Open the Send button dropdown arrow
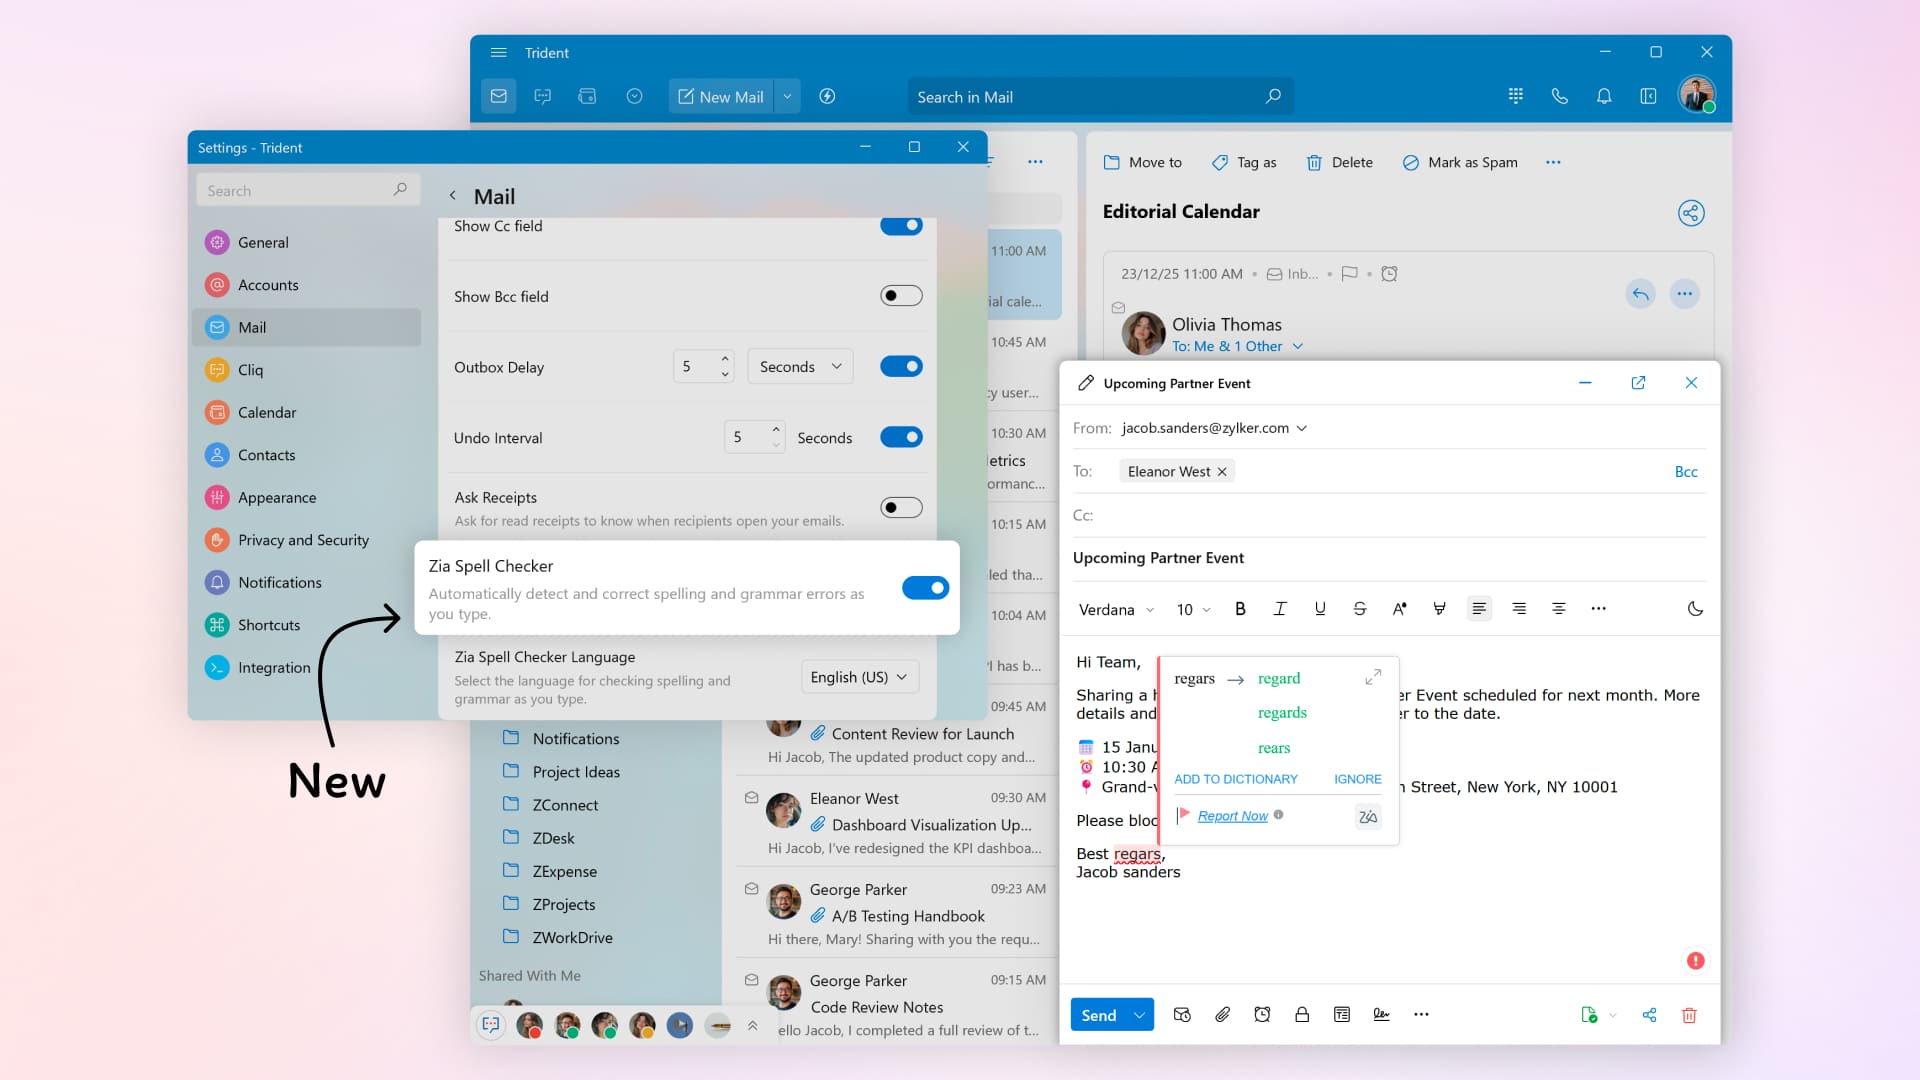 pos(1139,1015)
